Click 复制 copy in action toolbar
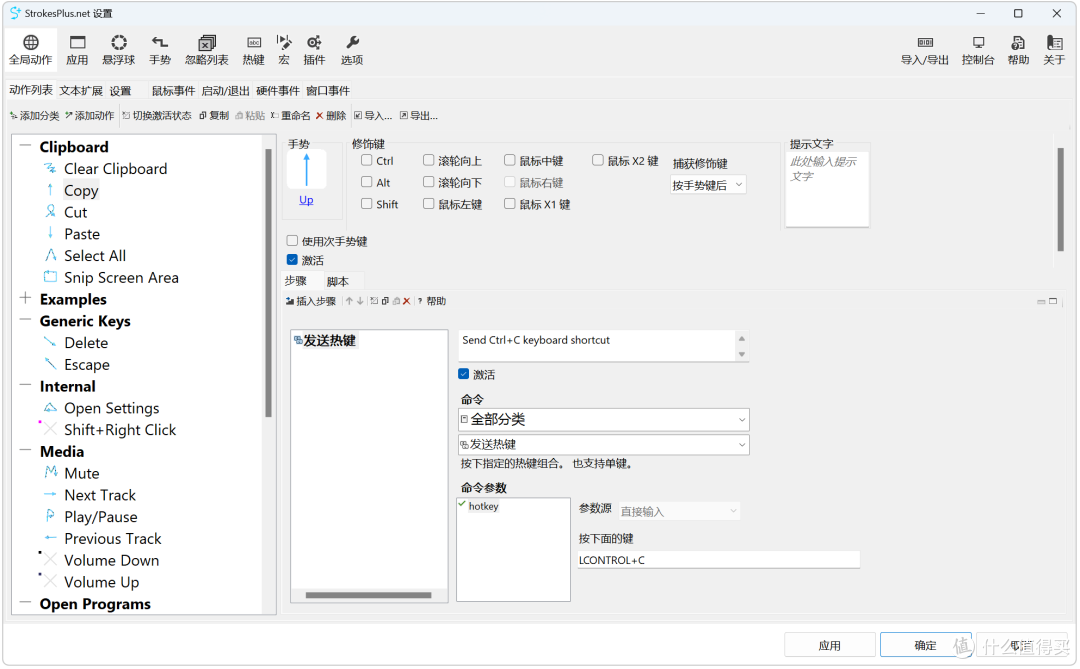This screenshot has height=669, width=1080. [214, 116]
